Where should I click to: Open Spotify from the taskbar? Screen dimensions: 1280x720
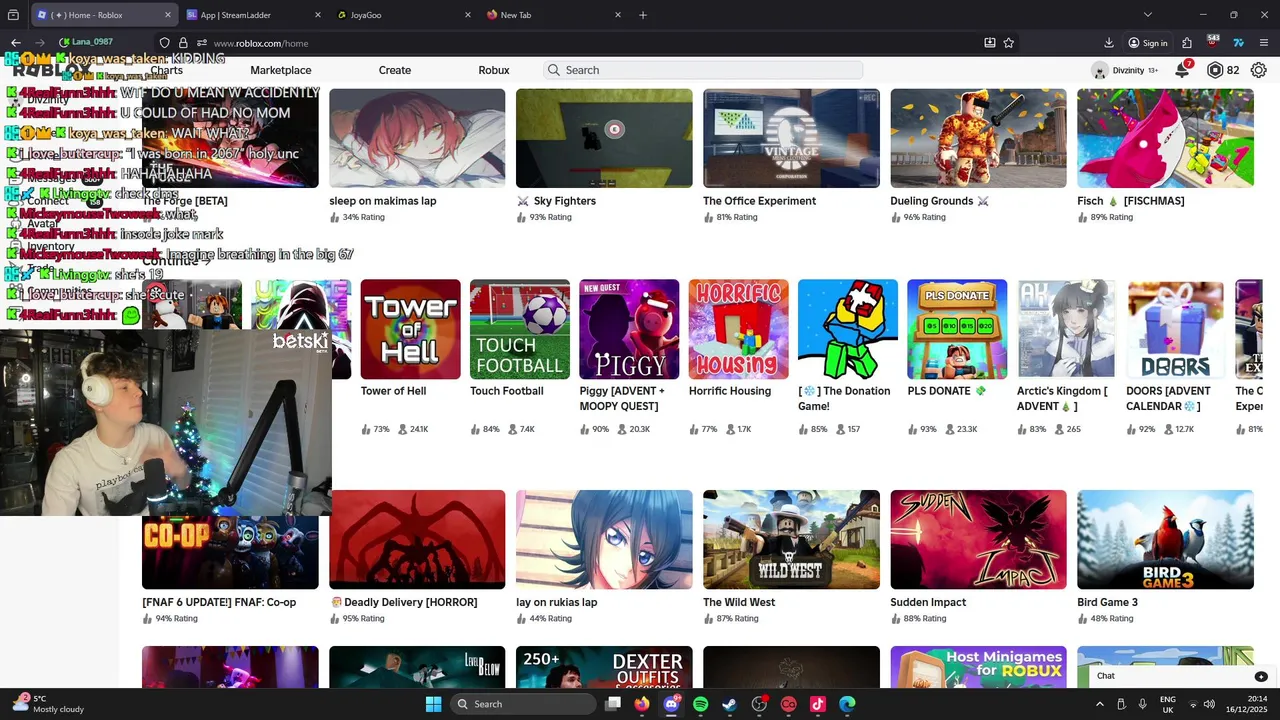point(700,704)
